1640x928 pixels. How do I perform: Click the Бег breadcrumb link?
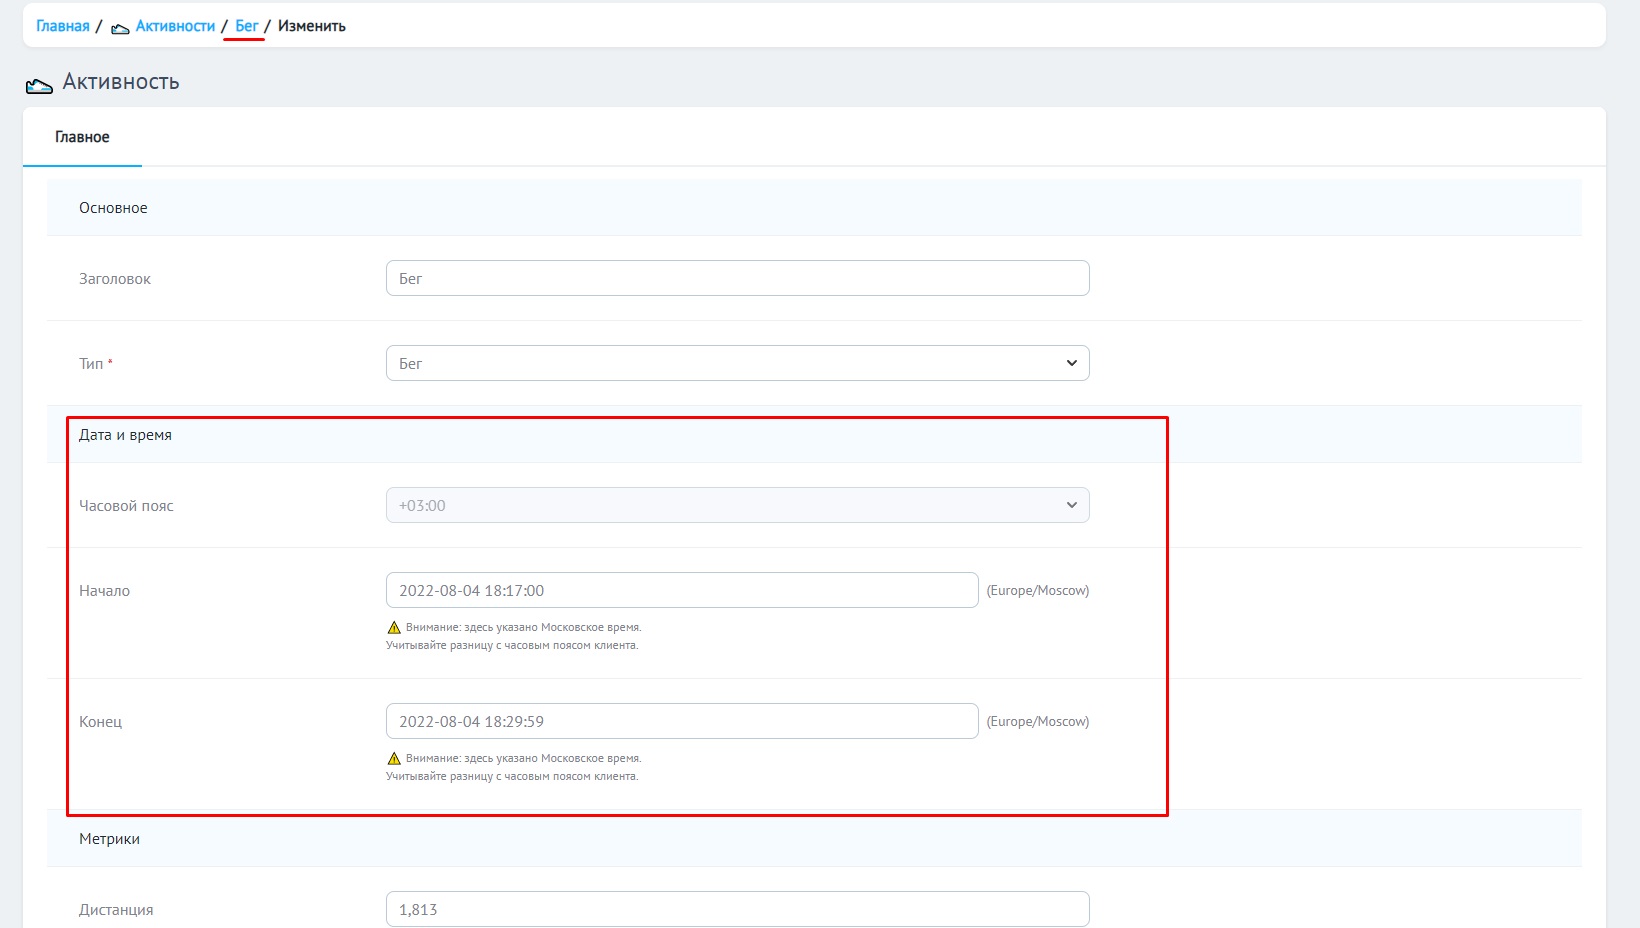click(247, 26)
